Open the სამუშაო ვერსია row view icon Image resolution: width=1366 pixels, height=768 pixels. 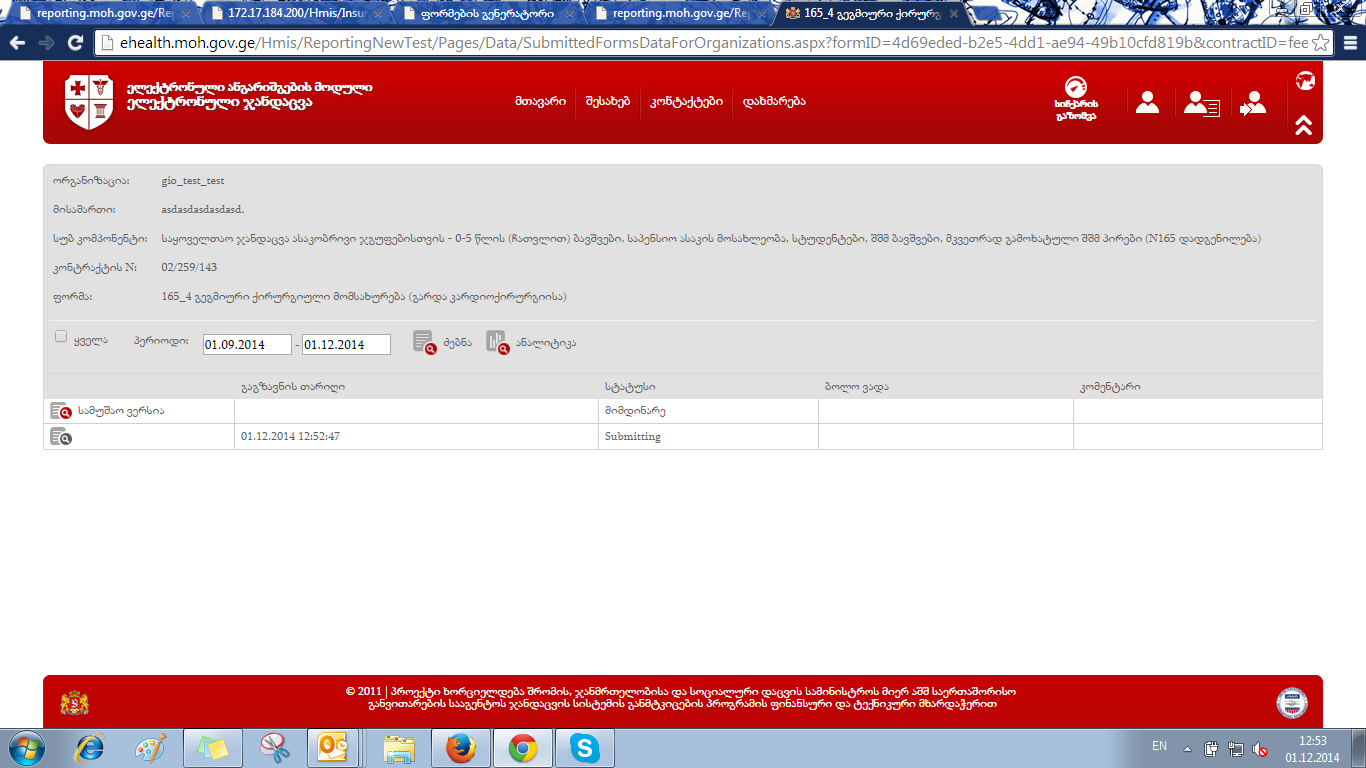pos(61,411)
